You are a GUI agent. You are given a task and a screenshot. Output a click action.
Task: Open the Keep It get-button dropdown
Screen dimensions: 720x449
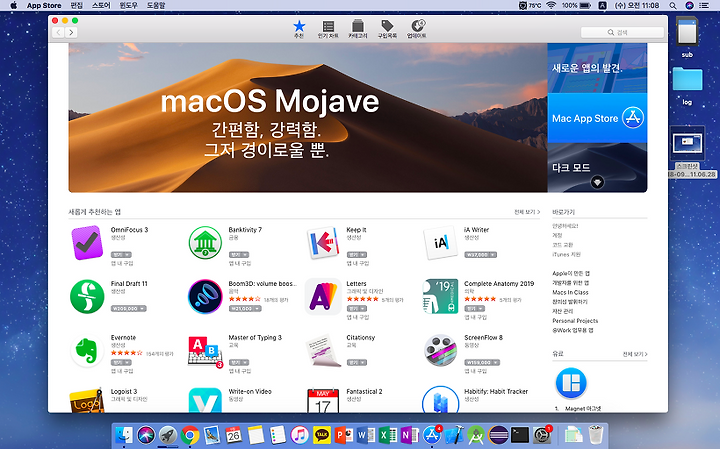pyautogui.click(x=357, y=254)
